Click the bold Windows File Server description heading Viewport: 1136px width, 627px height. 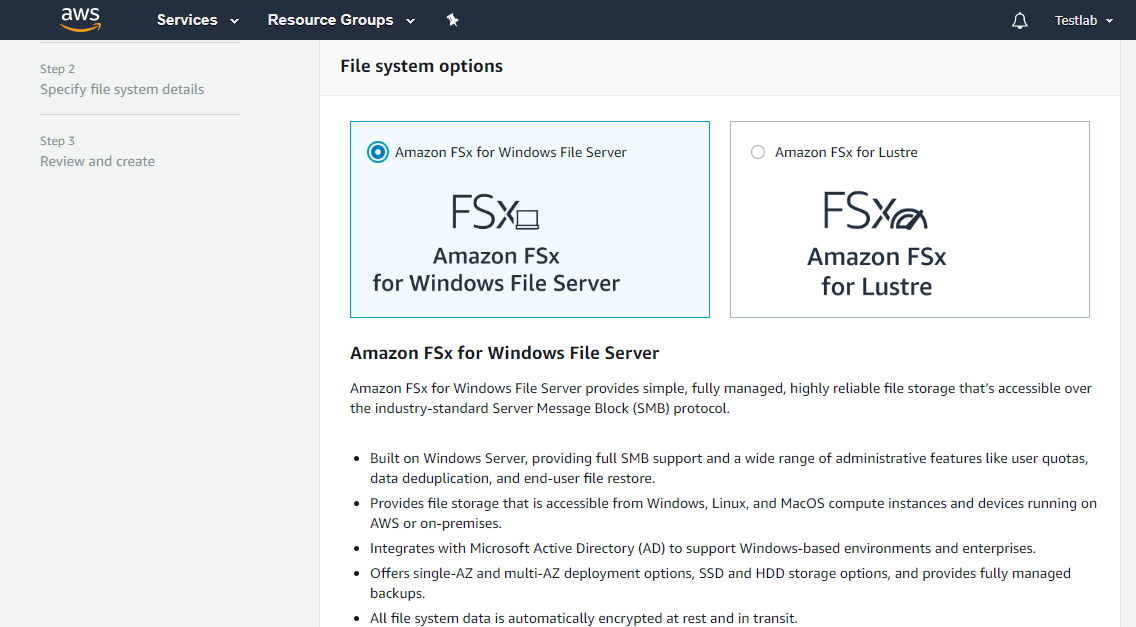tap(504, 353)
